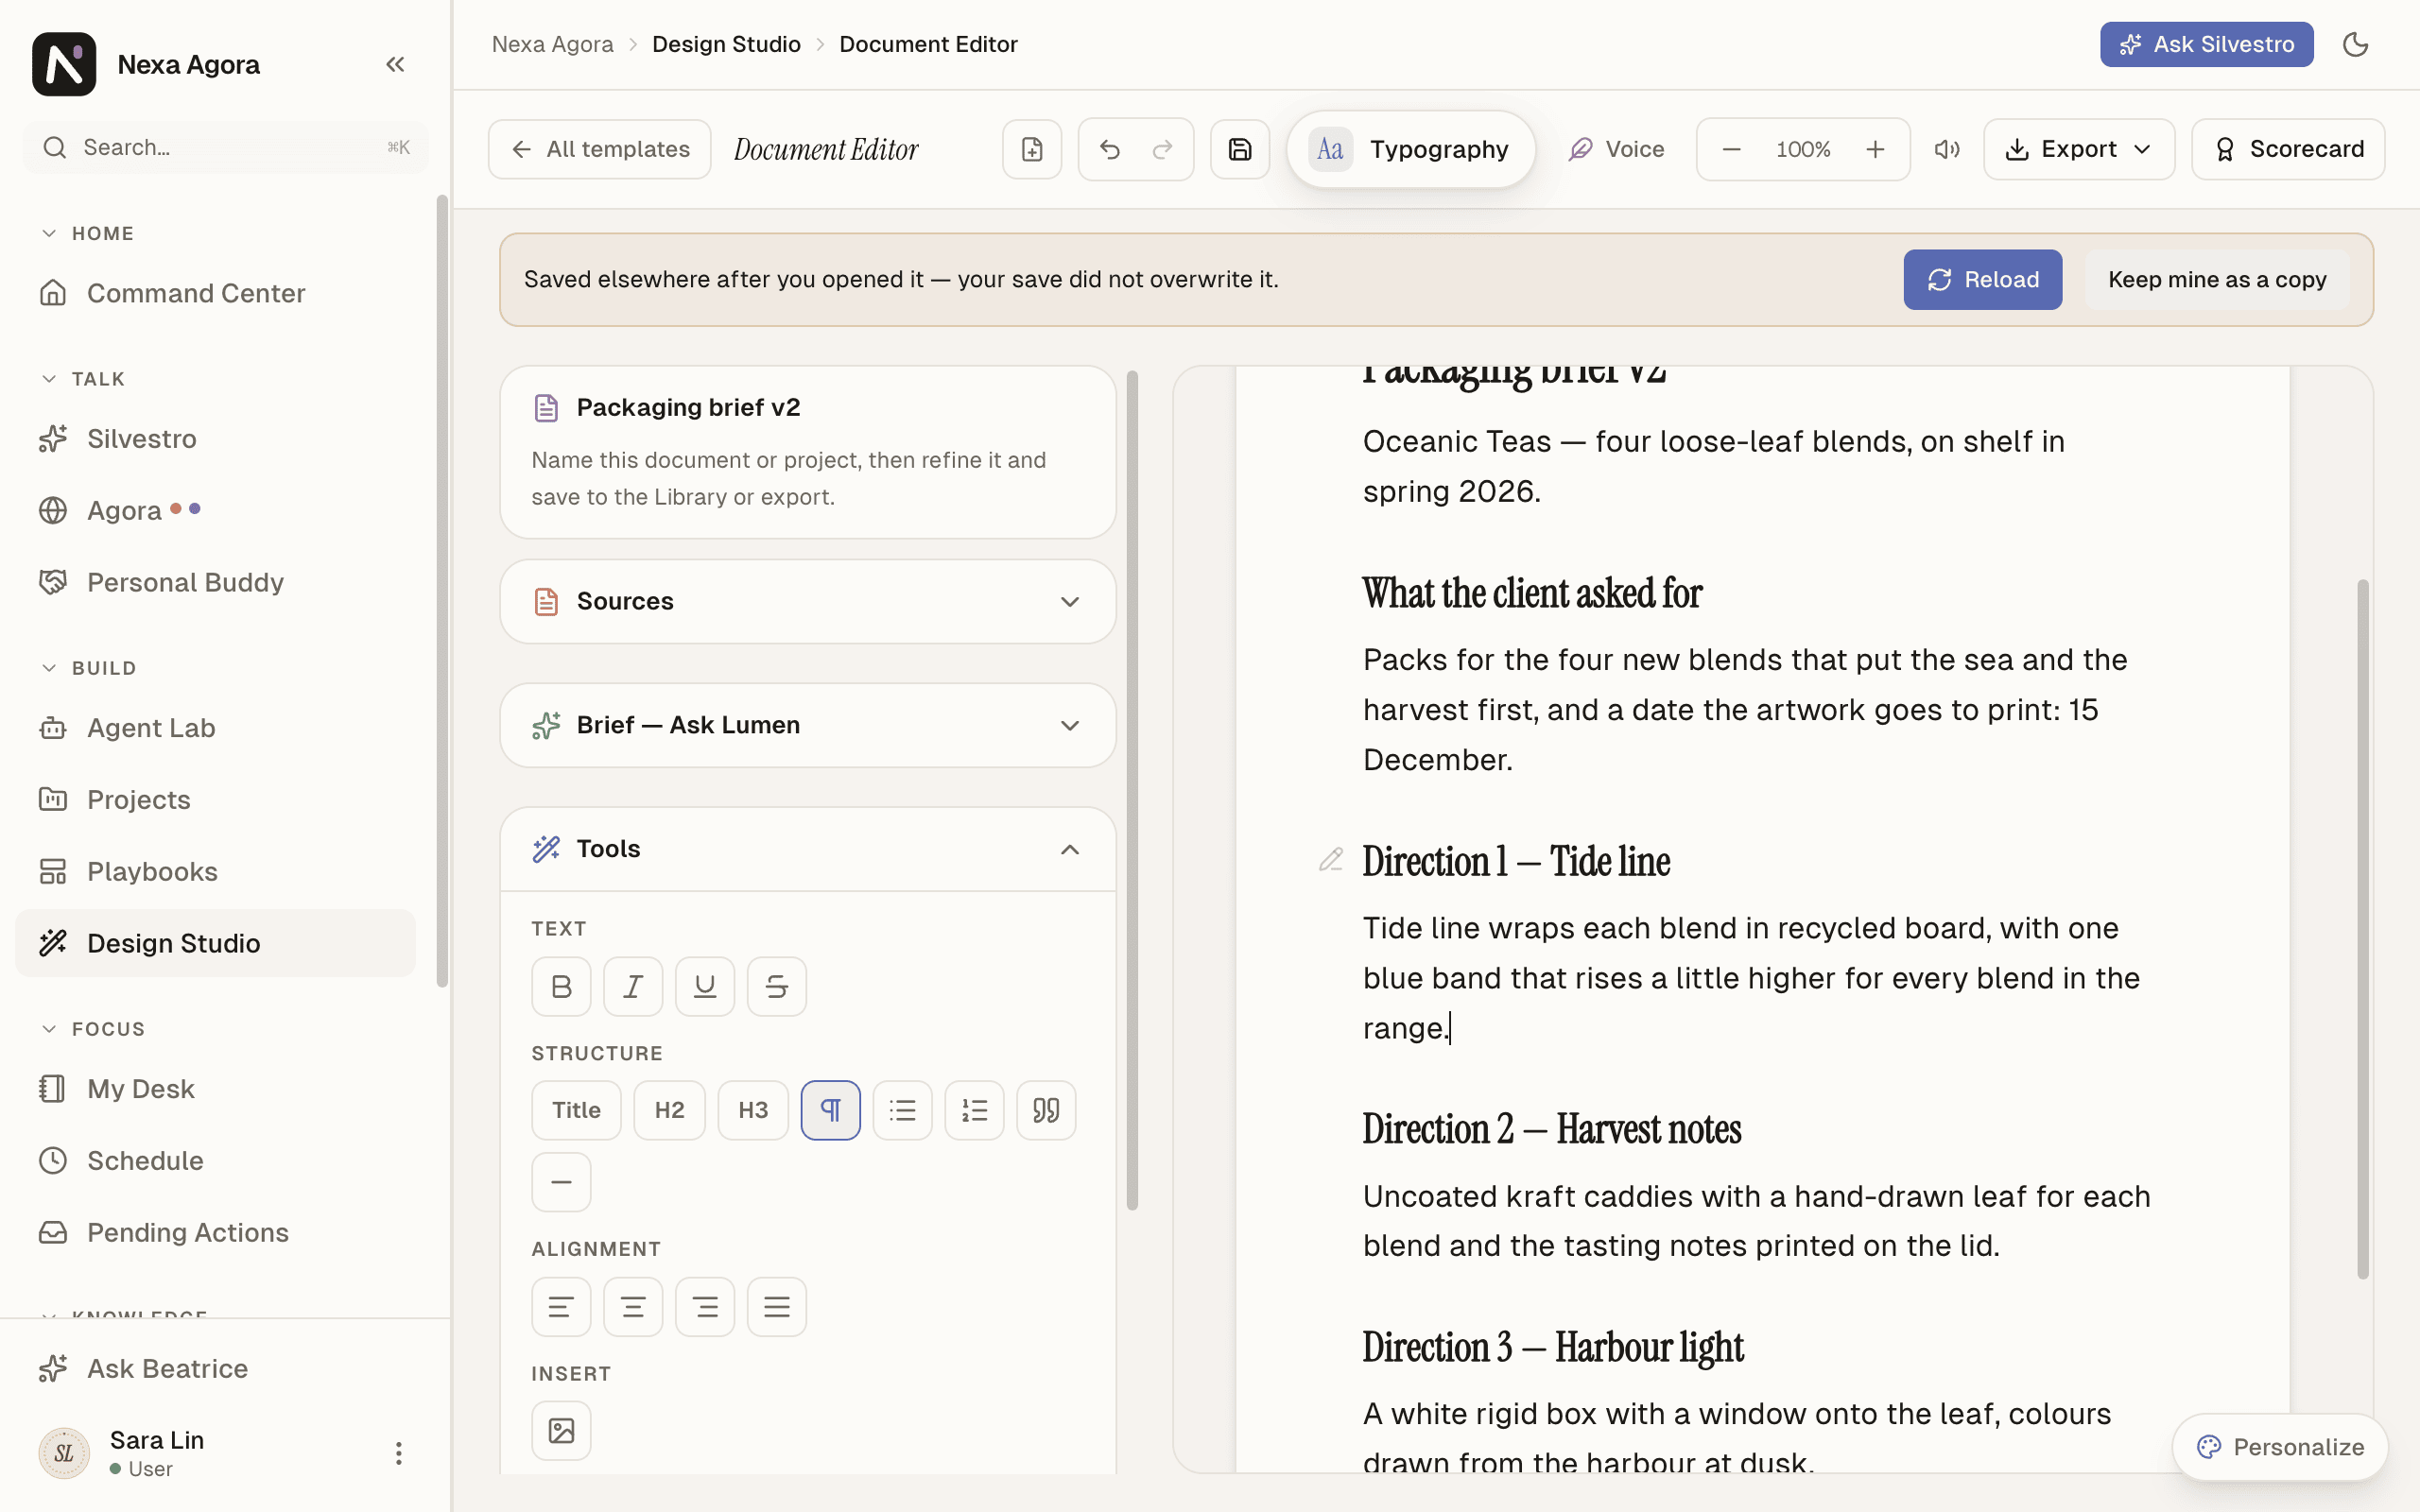Apply strikethrough formatting
This screenshot has width=2420, height=1512.
pyautogui.click(x=776, y=986)
